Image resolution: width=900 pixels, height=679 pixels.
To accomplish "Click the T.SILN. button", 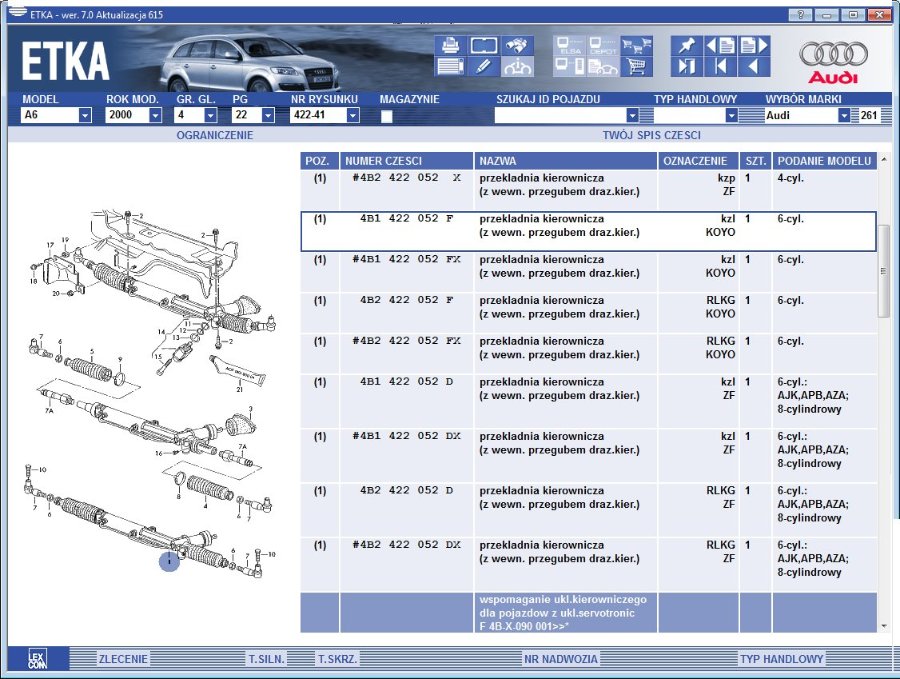I will pyautogui.click(x=266, y=659).
